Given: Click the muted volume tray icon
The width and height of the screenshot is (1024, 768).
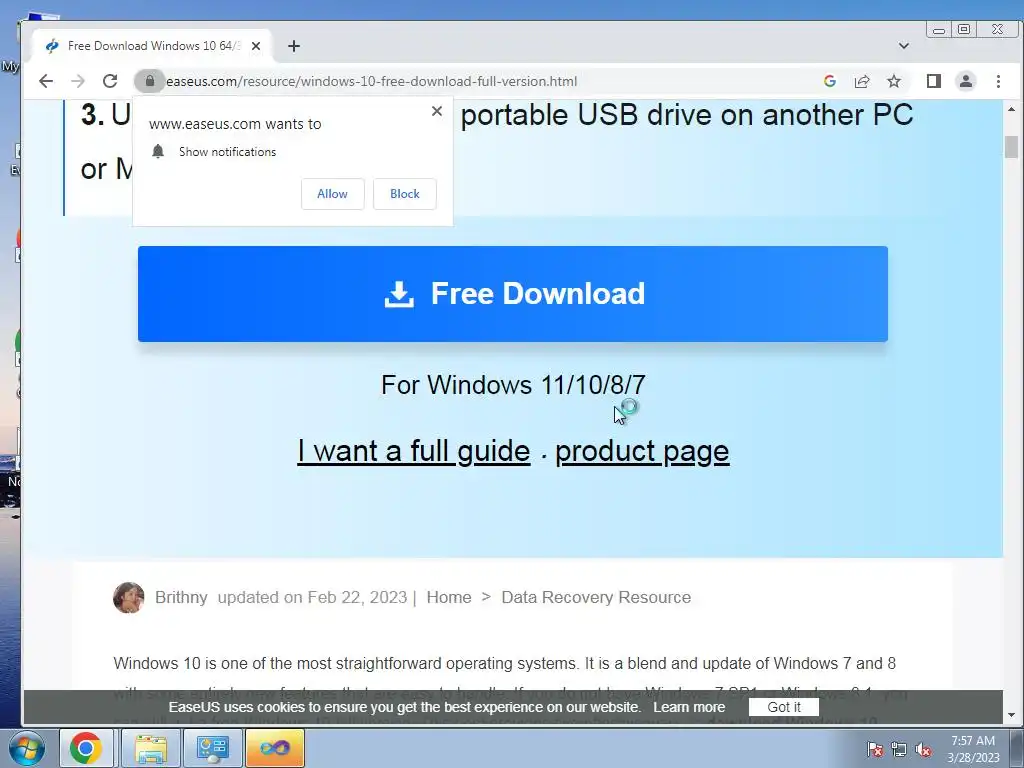Looking at the screenshot, I should pos(923,750).
